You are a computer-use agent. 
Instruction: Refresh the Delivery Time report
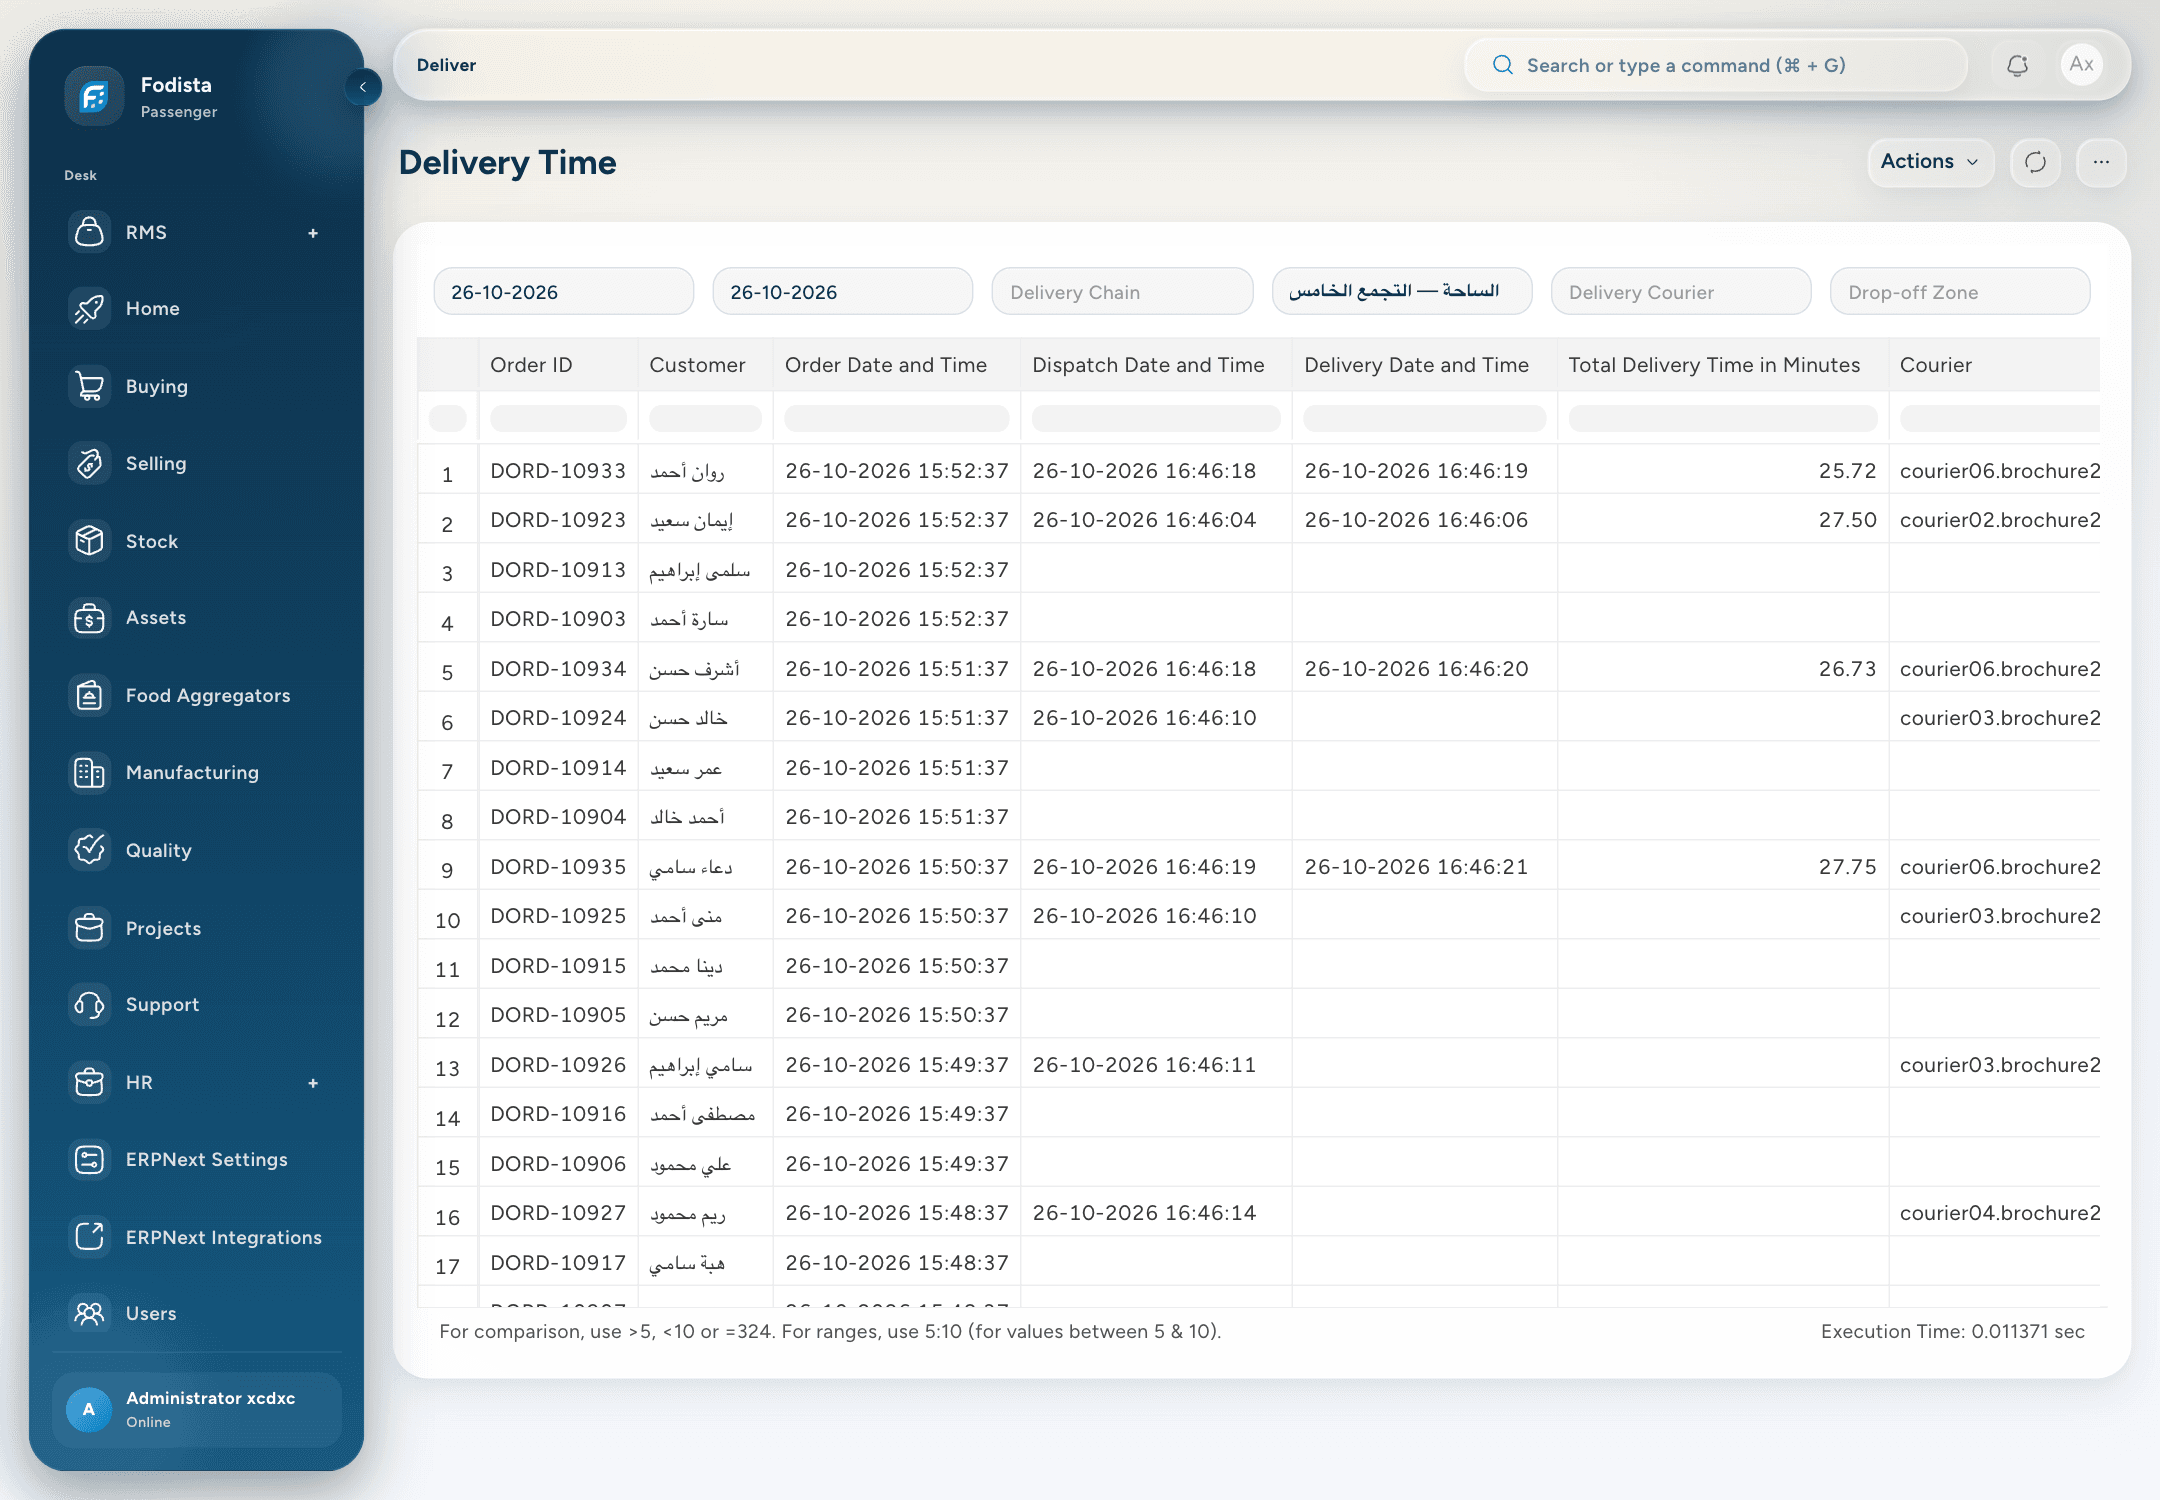point(2035,162)
